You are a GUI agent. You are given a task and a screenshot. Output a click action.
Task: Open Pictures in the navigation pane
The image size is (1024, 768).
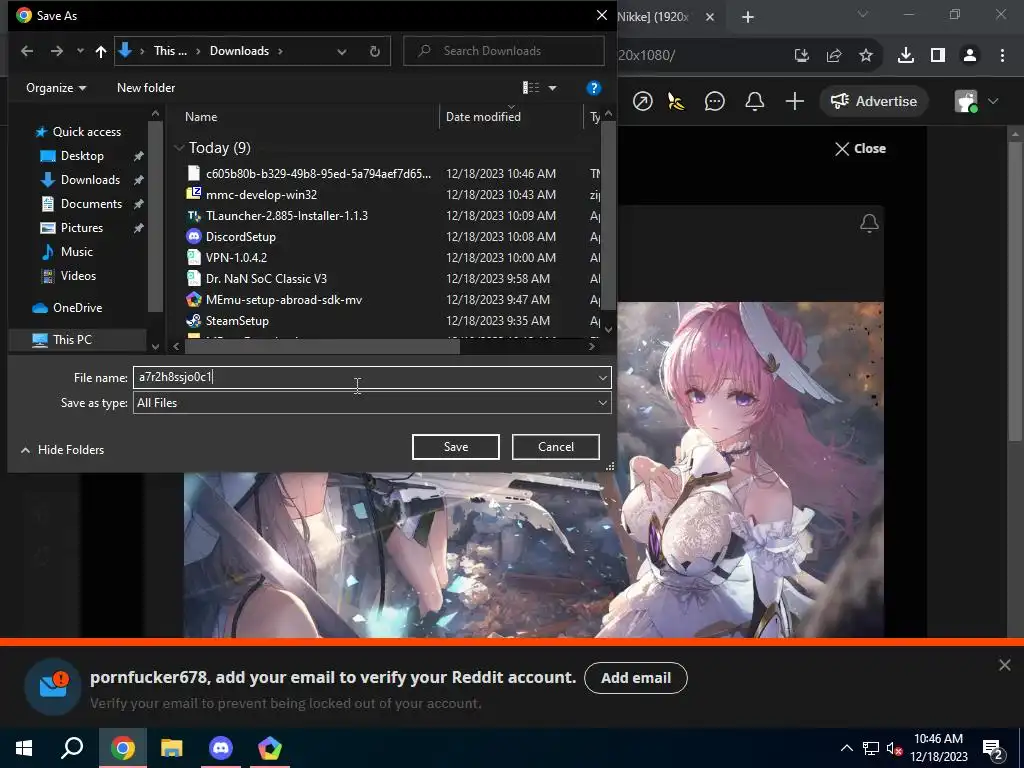(x=82, y=228)
